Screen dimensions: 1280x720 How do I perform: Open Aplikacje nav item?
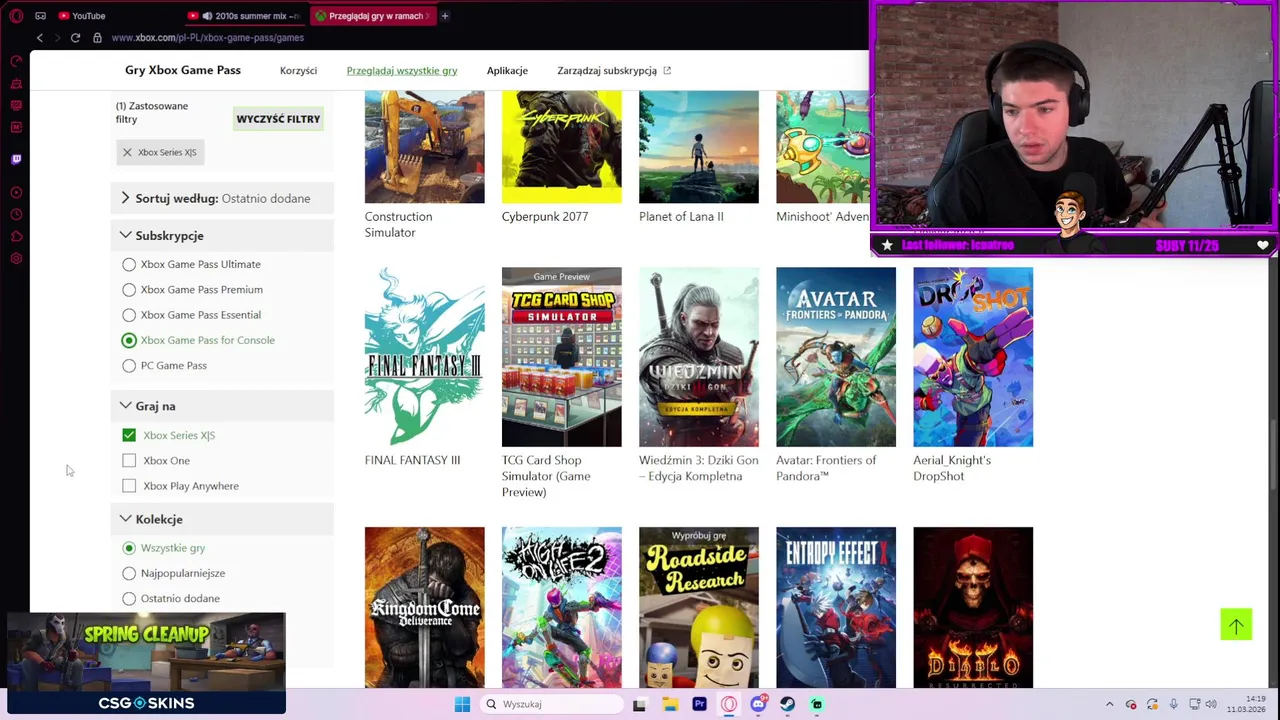click(507, 71)
